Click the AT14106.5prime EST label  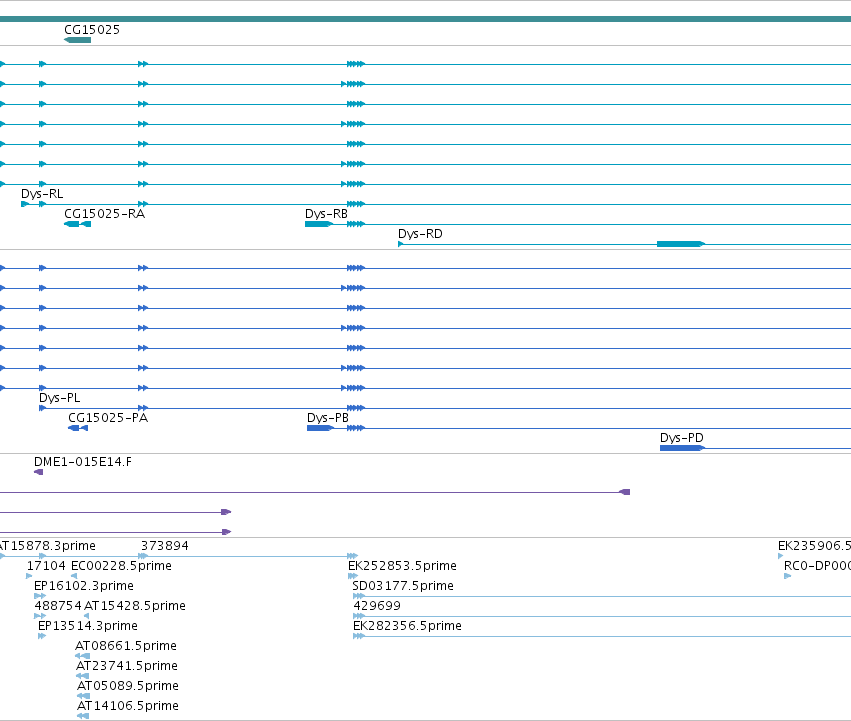pos(128,706)
